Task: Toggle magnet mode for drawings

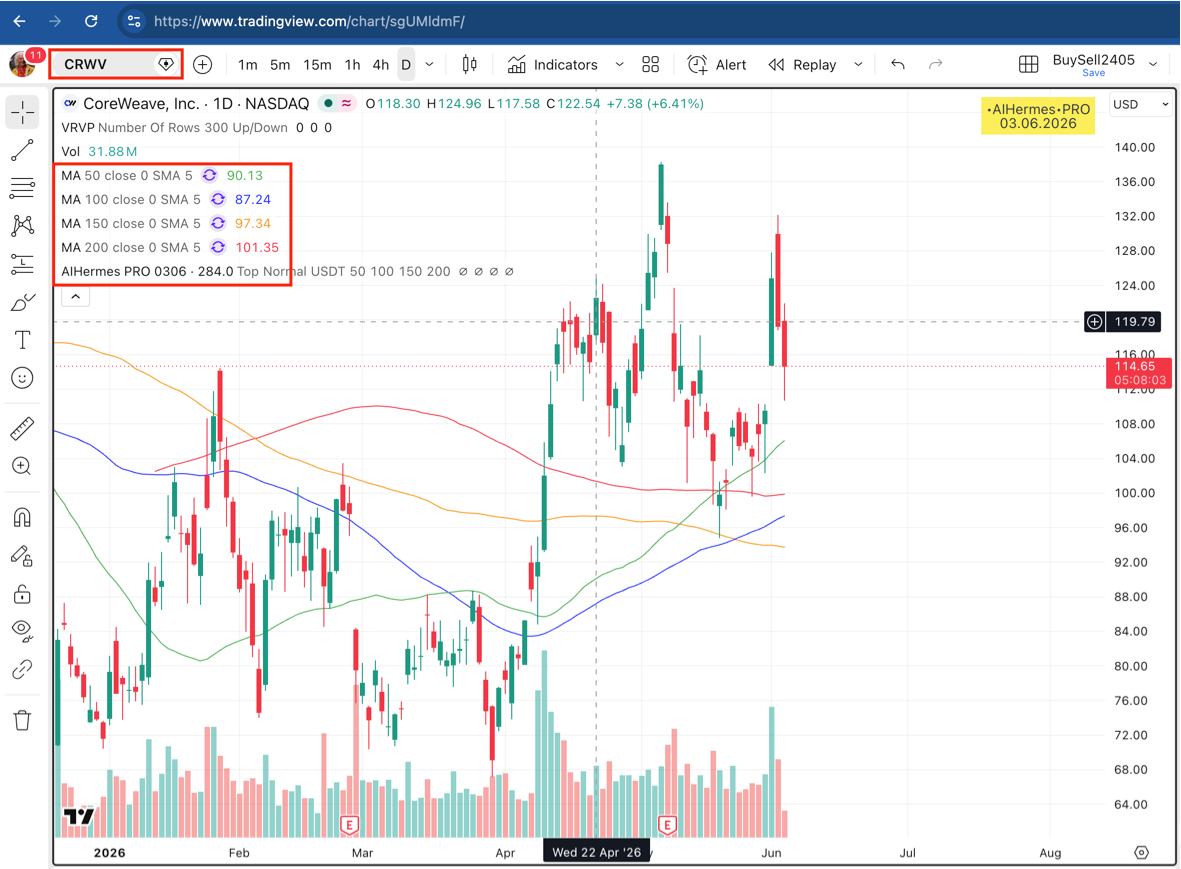Action: pyautogui.click(x=22, y=517)
